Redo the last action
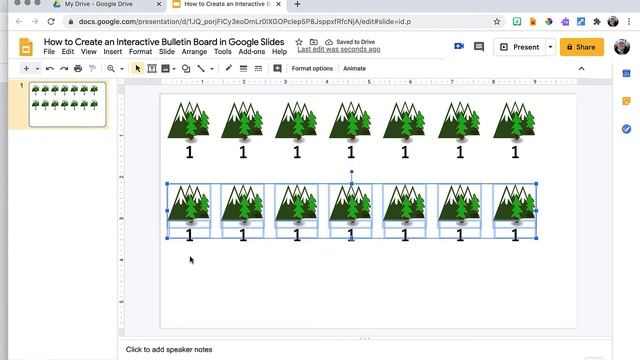The width and height of the screenshot is (640, 360). click(x=64, y=69)
